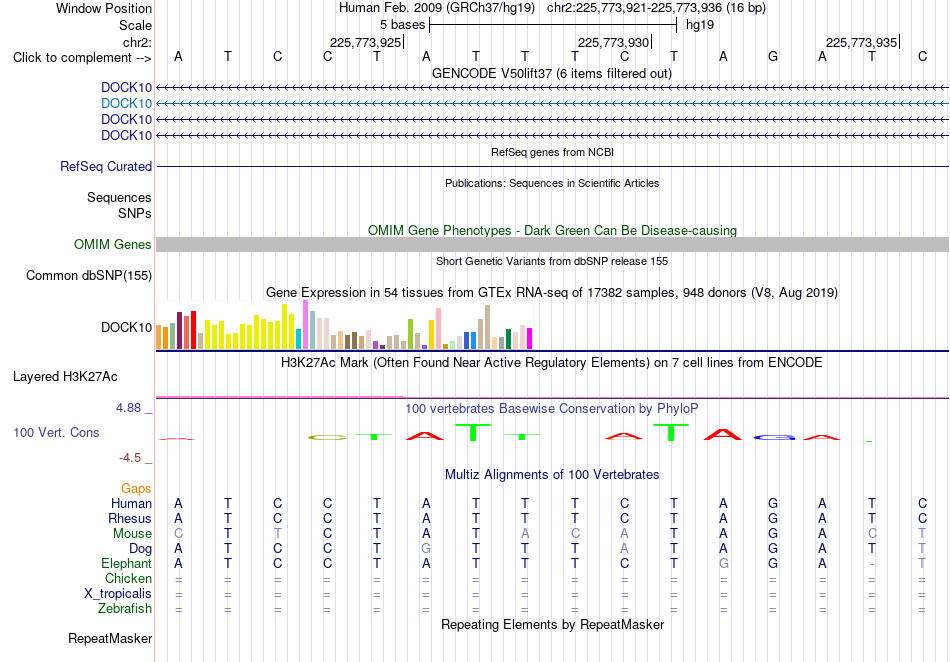Click 'Short Genetic Variants from dbSNP' title
The height and width of the screenshot is (662, 950).
point(552,261)
